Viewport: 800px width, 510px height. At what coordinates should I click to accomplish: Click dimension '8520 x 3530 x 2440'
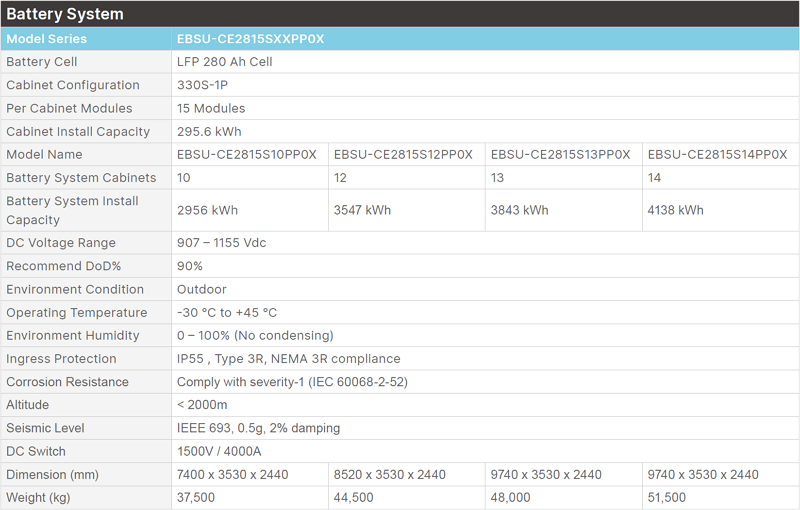pyautogui.click(x=390, y=475)
